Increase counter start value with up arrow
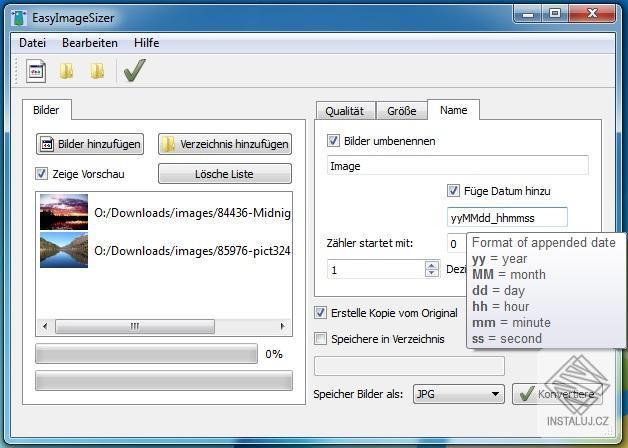628x448 pixels. 431,265
